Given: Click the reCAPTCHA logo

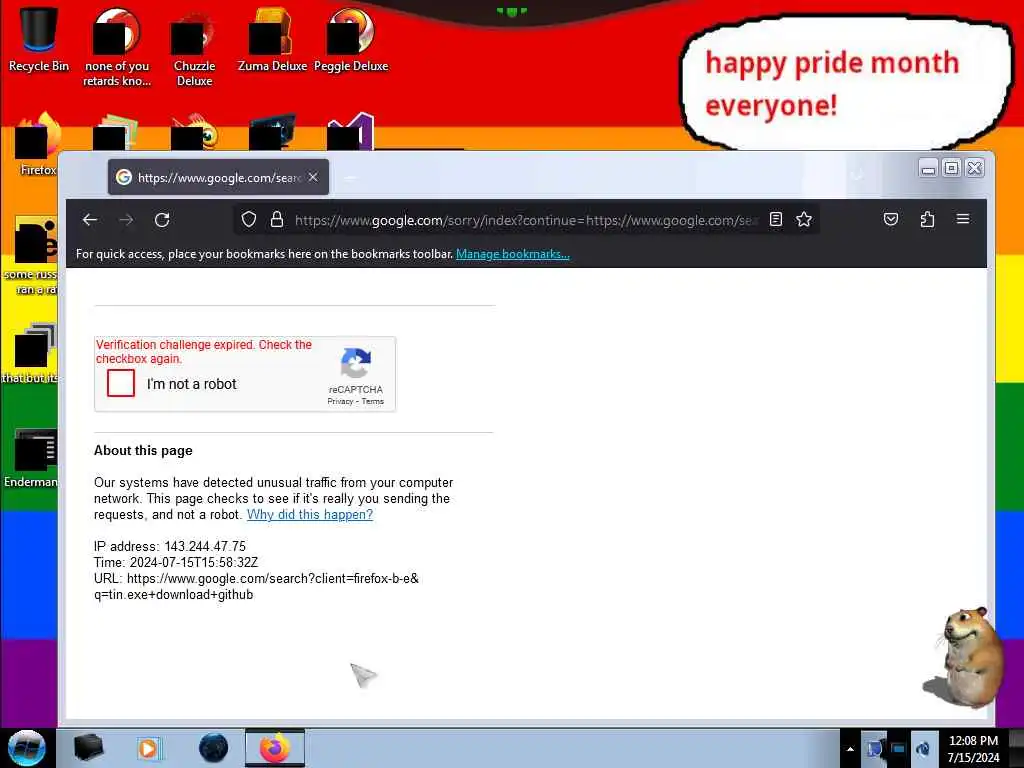Looking at the screenshot, I should (356, 363).
